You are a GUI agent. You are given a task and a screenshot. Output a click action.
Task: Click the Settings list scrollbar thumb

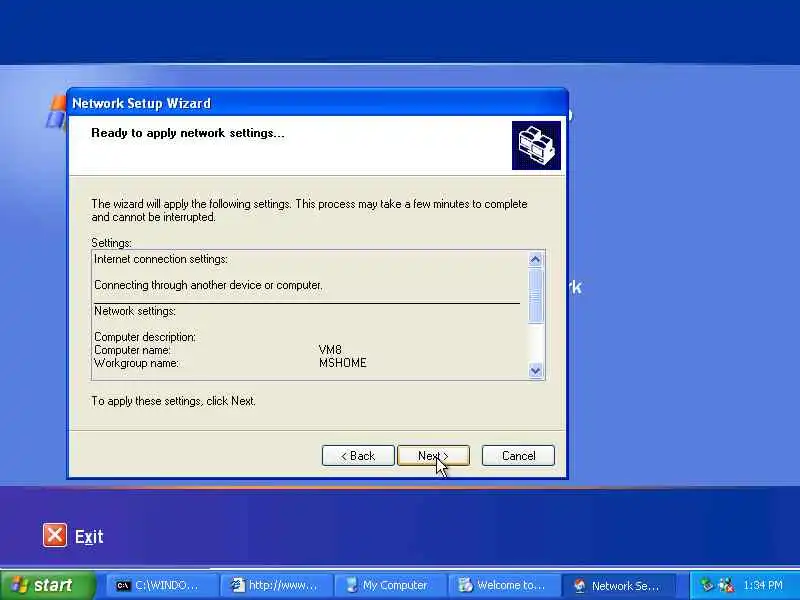pos(535,296)
